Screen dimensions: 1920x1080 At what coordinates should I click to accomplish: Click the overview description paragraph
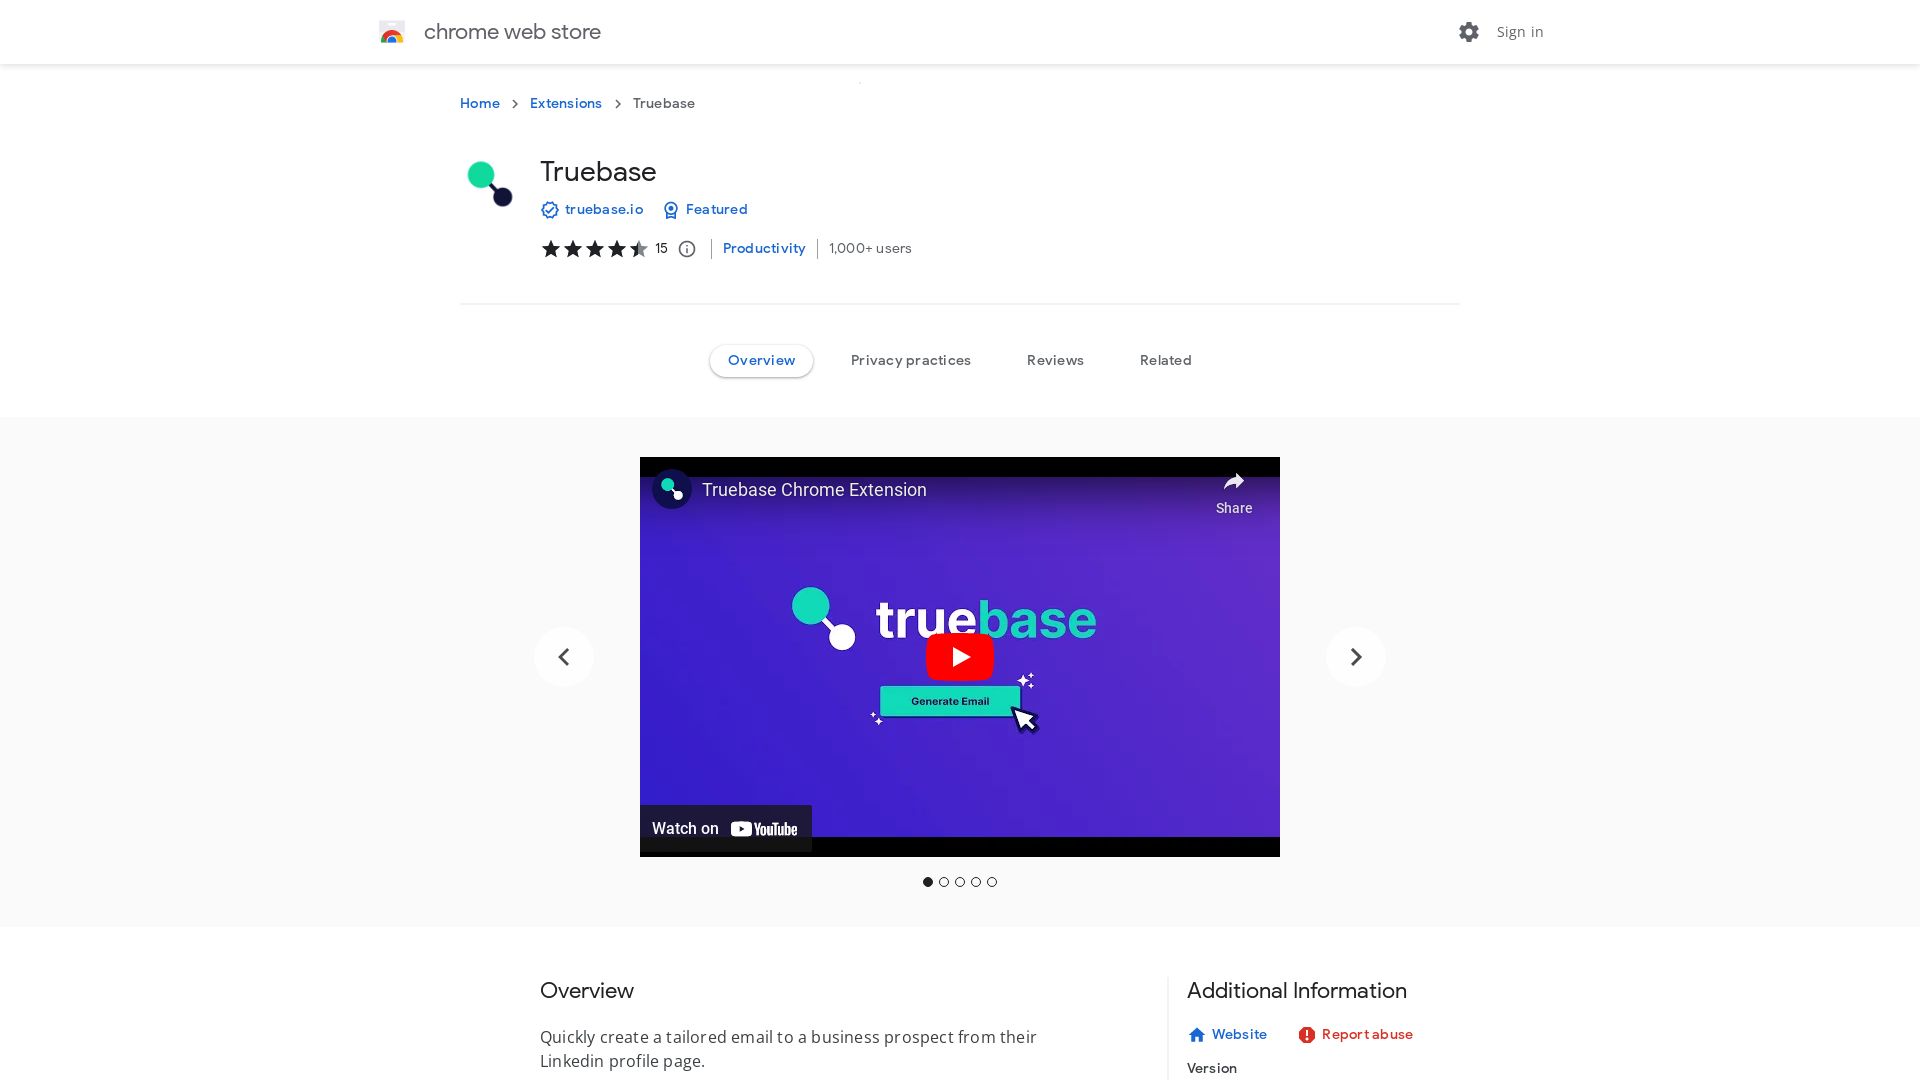[788, 1049]
